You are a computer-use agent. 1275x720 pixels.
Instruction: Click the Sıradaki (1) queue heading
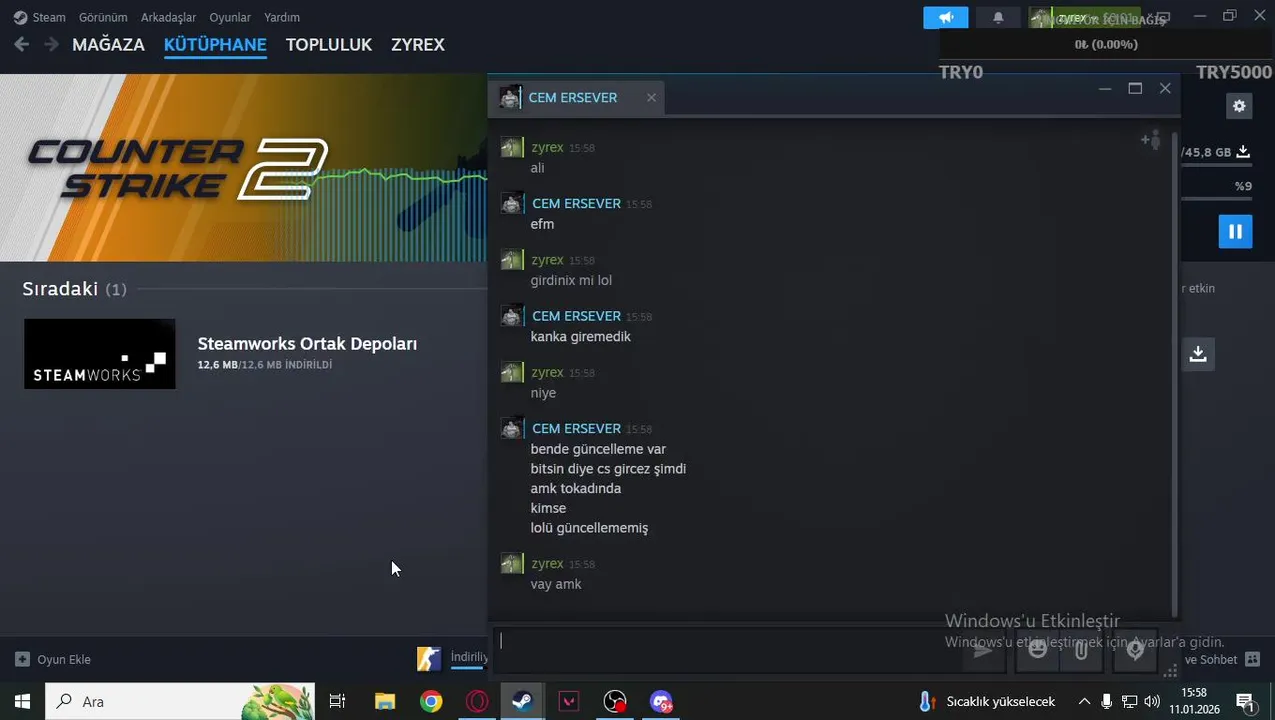pos(74,289)
